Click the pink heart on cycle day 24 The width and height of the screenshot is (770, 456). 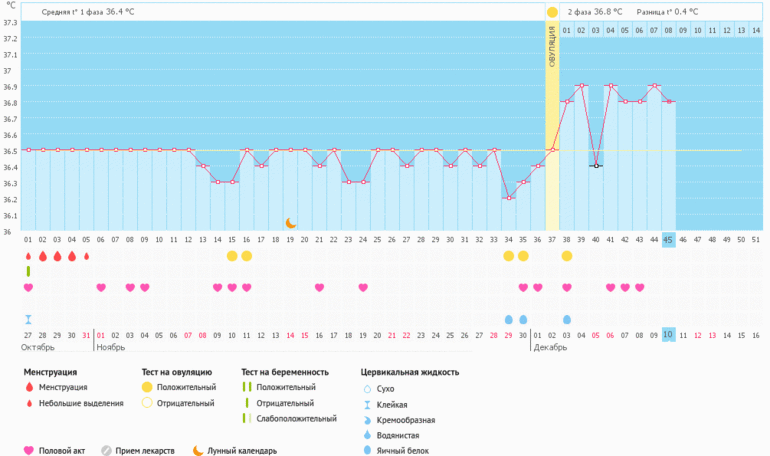click(363, 288)
